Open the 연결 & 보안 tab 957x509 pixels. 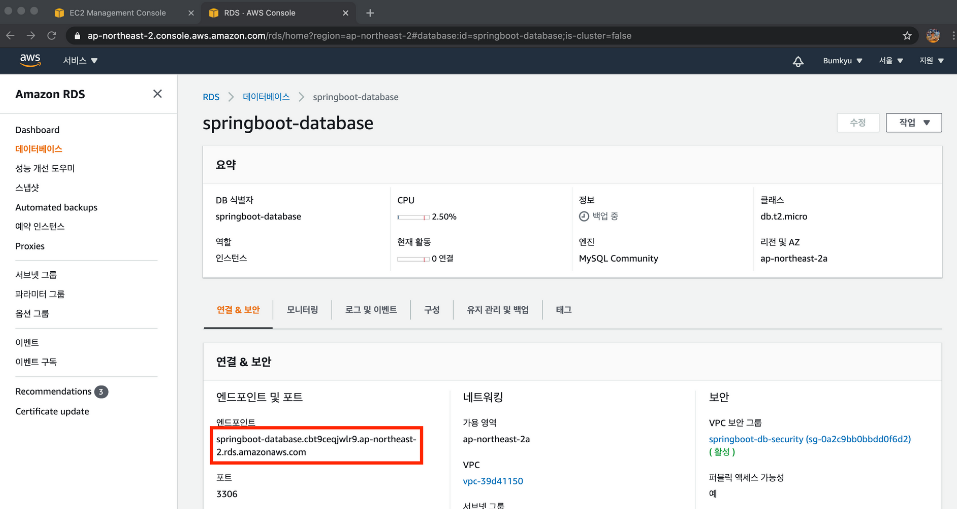(238, 310)
